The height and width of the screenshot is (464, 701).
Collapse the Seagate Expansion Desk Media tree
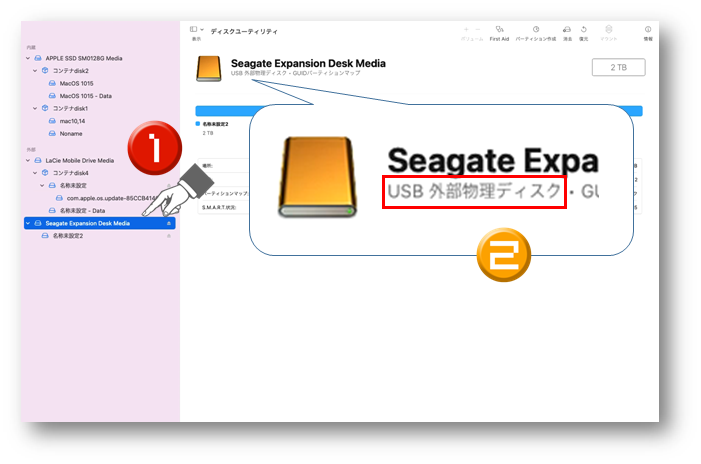(28, 223)
